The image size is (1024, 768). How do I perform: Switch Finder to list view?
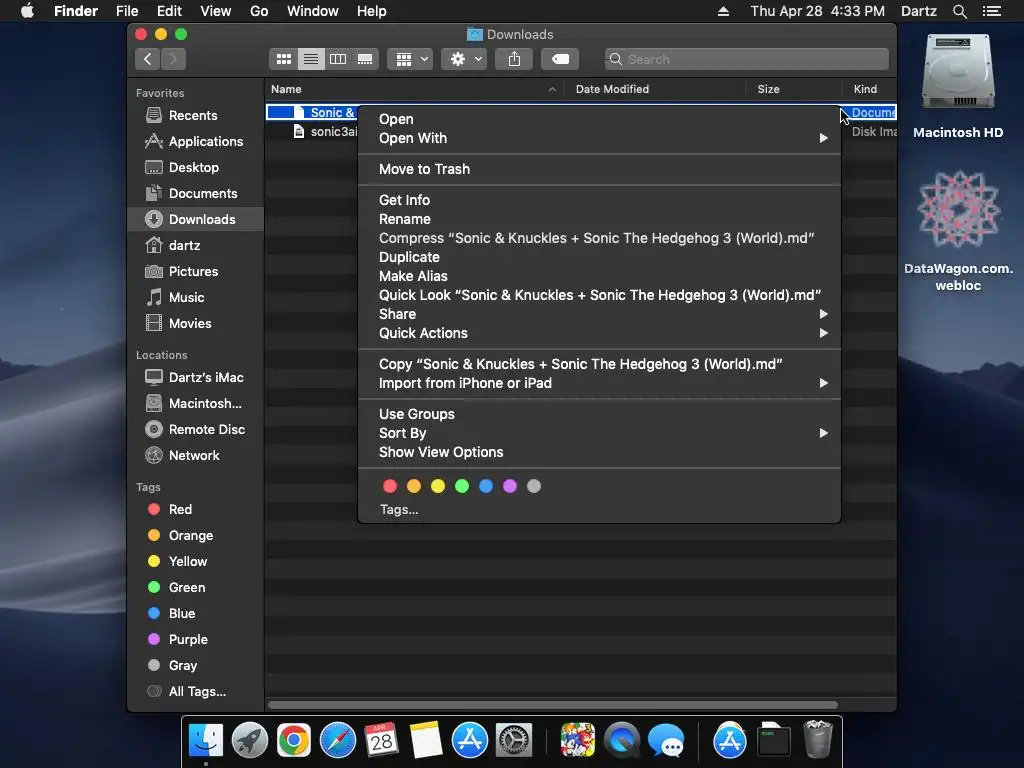(x=311, y=59)
